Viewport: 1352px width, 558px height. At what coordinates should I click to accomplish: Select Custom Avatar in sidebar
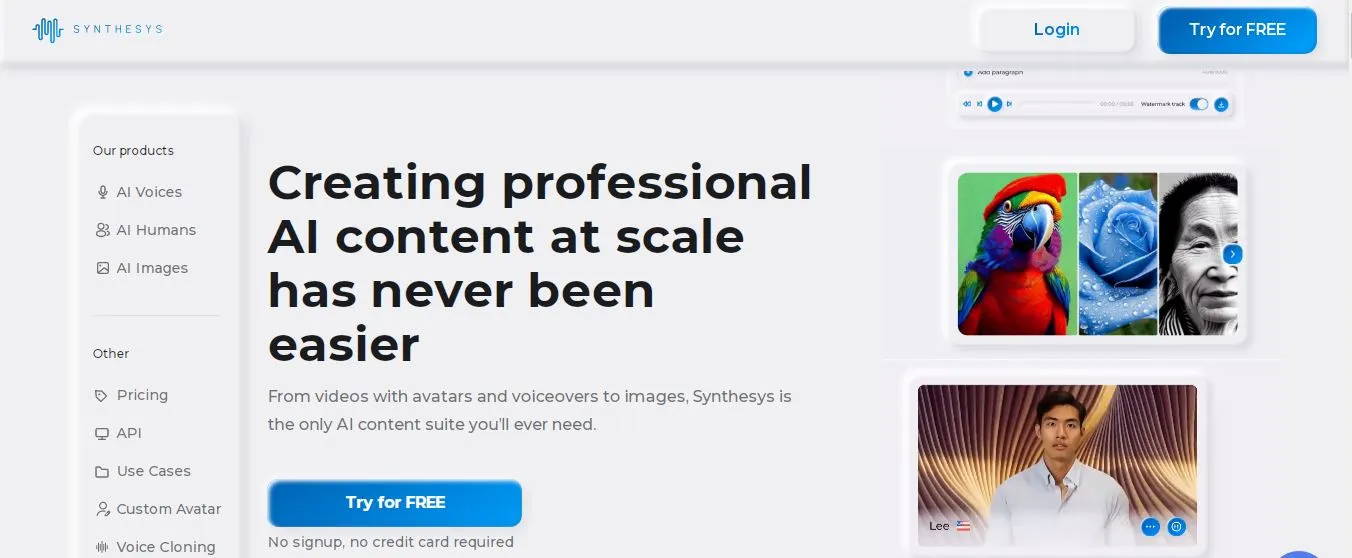(x=158, y=509)
